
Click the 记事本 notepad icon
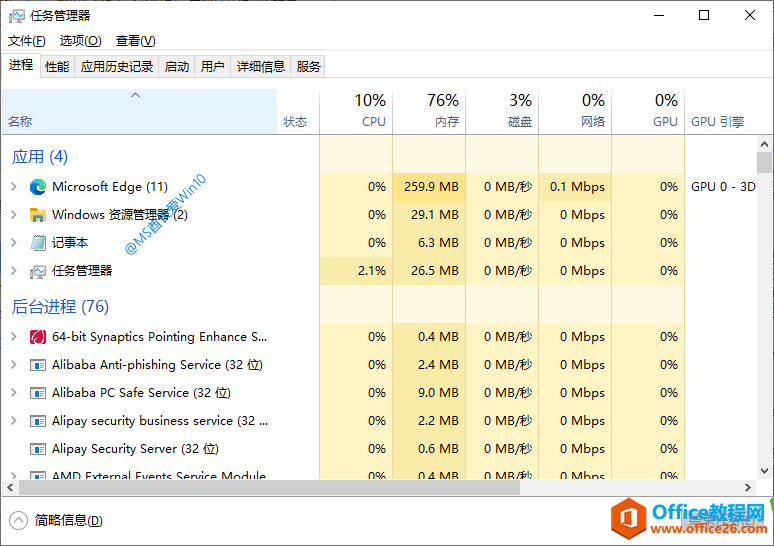point(38,243)
